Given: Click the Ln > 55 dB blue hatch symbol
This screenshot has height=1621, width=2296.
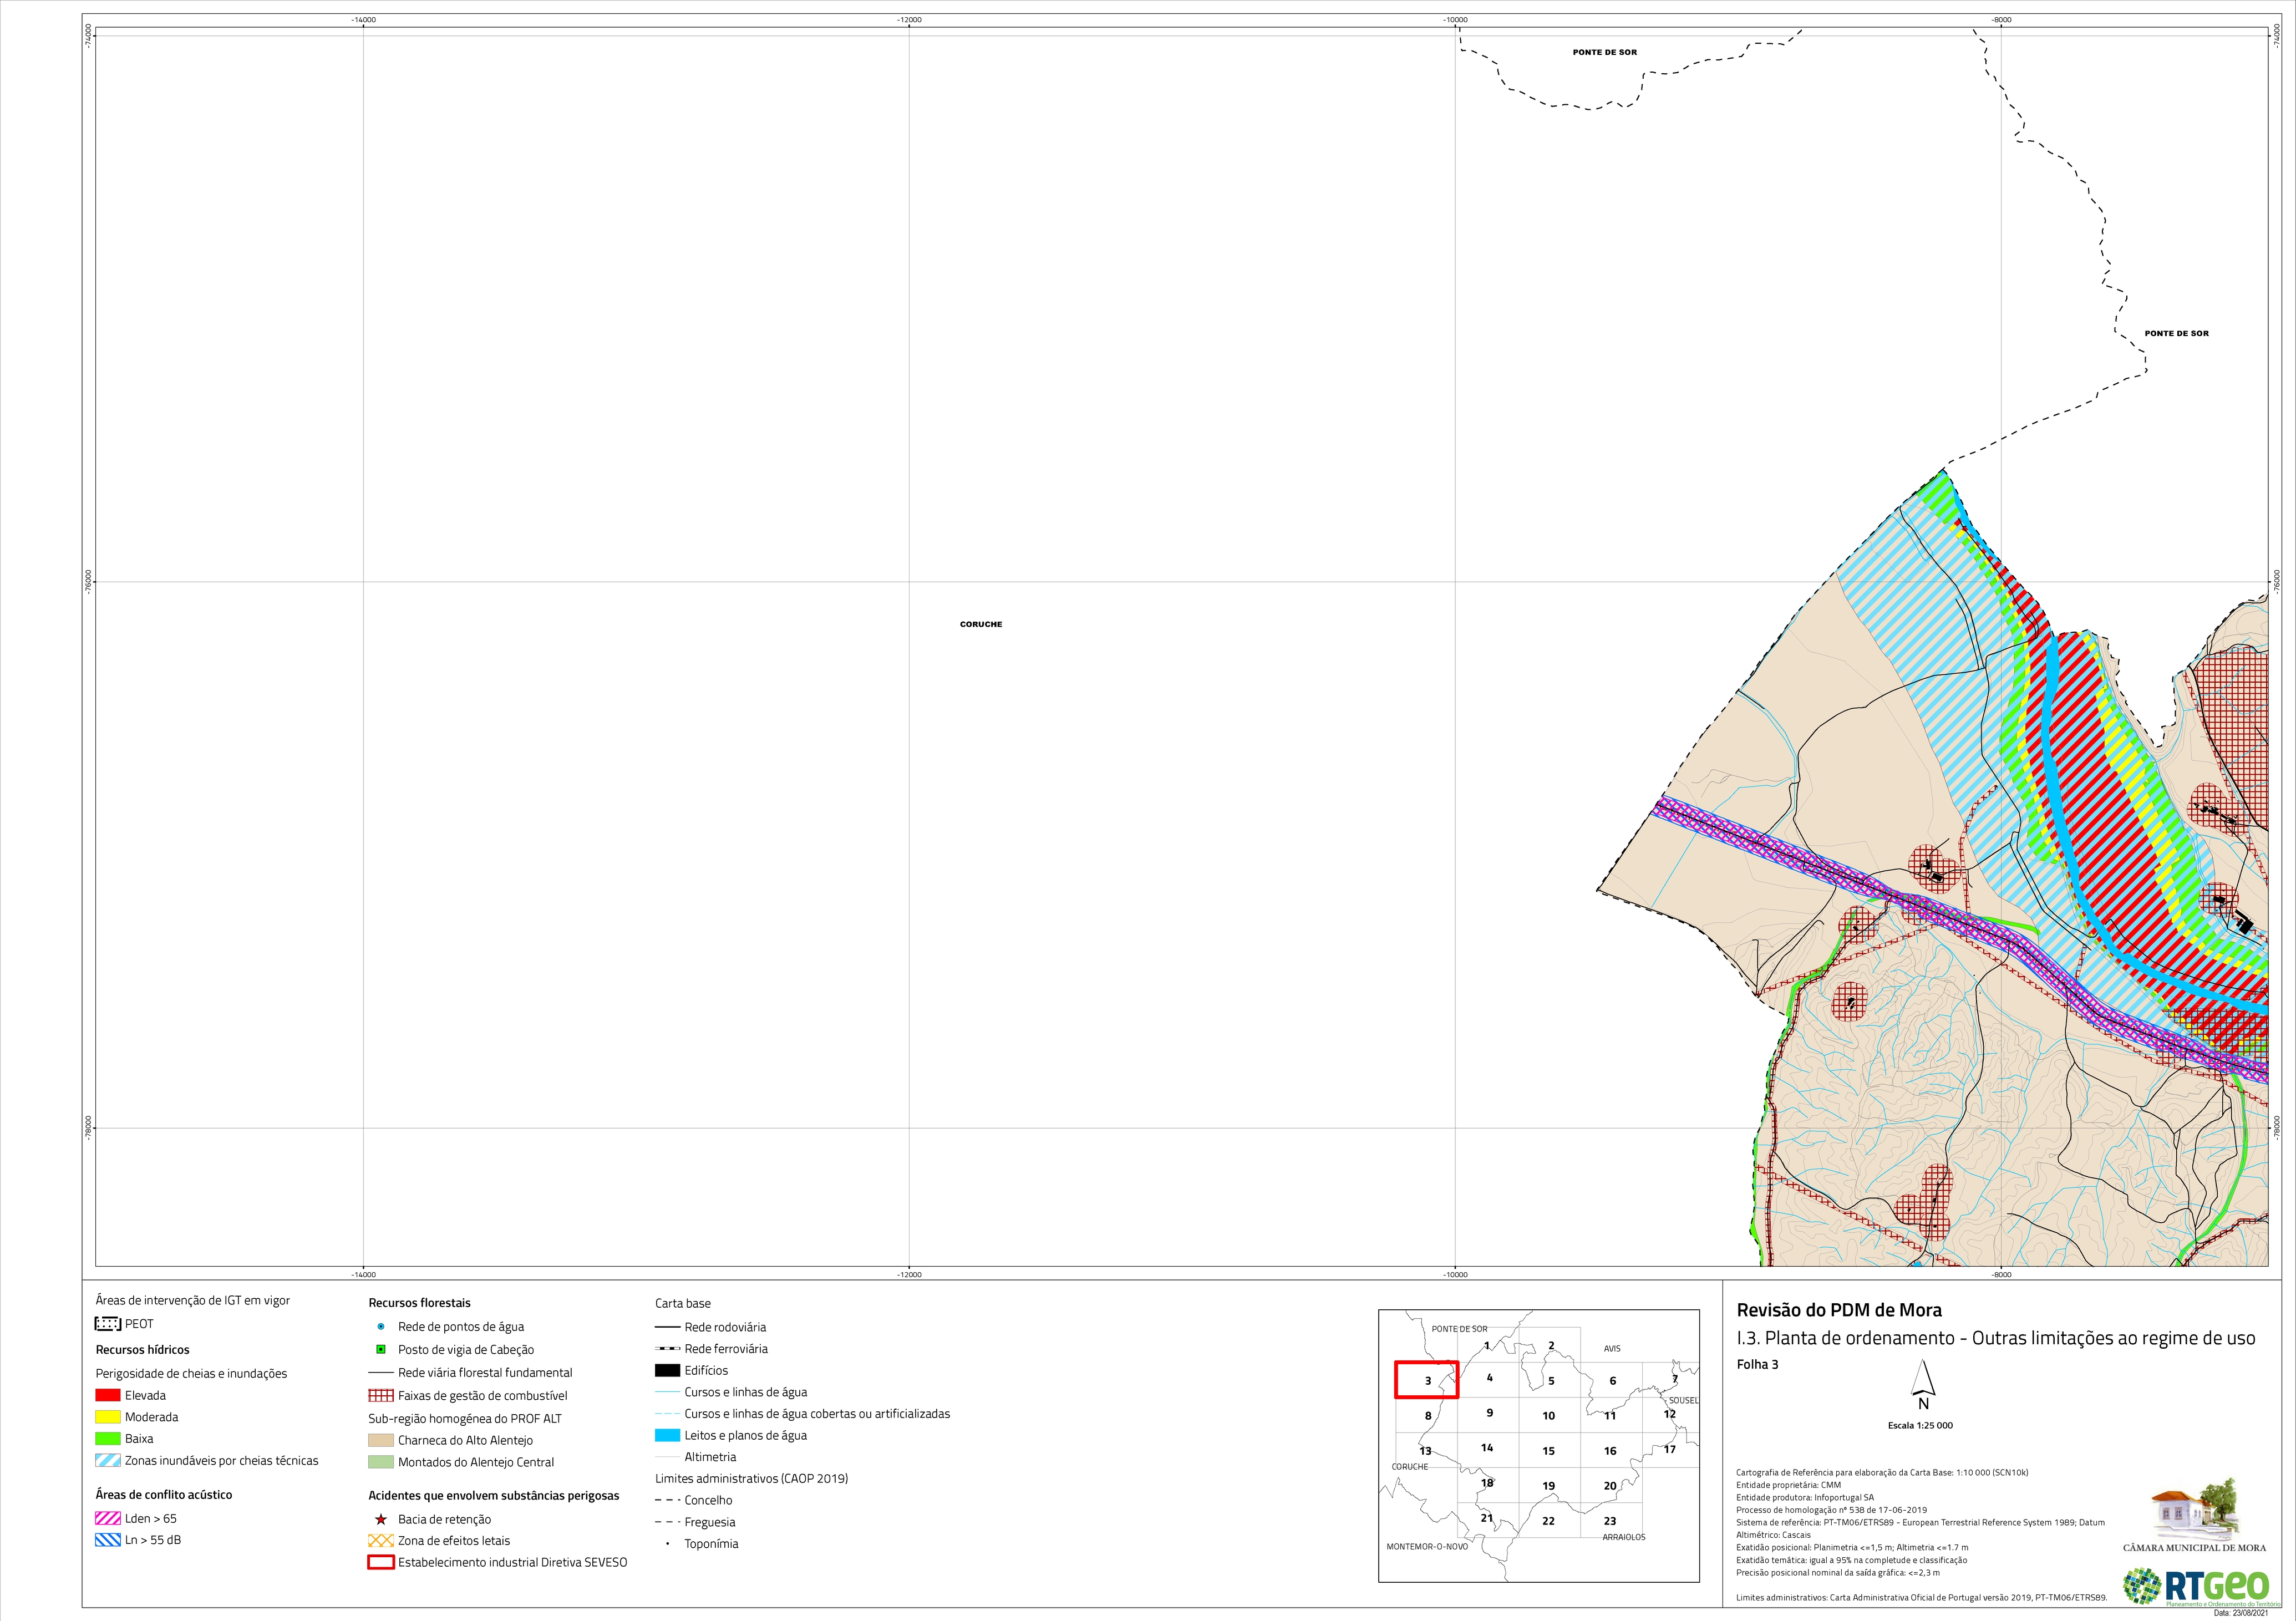Looking at the screenshot, I should (108, 1540).
